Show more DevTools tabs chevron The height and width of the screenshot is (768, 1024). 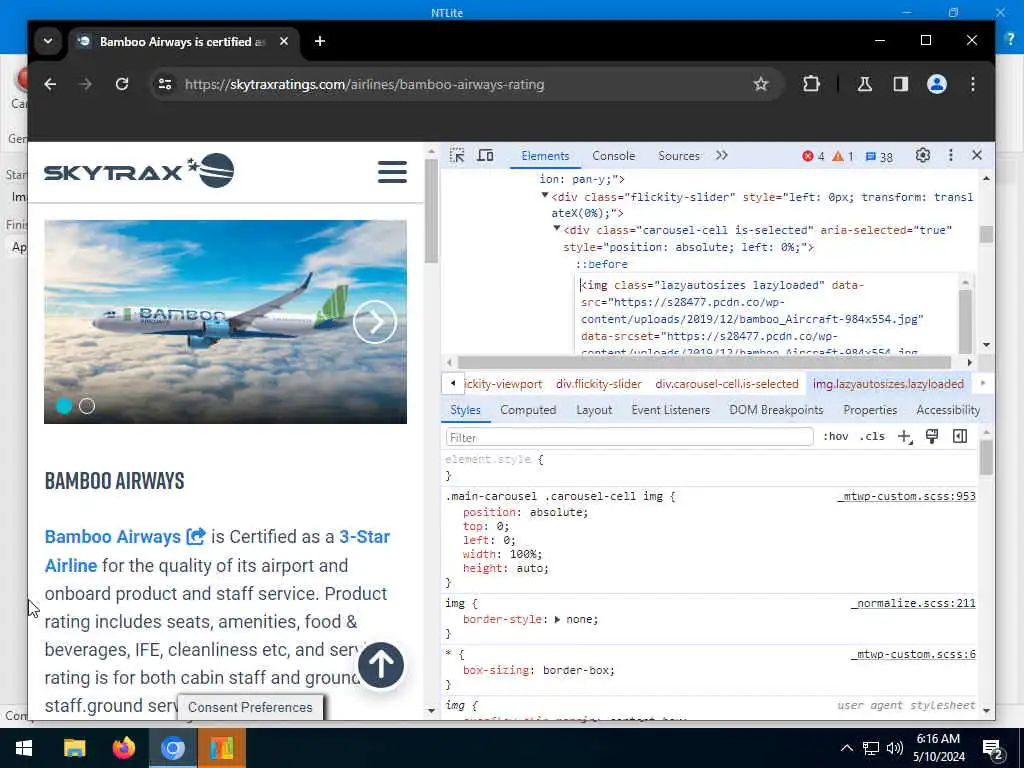coord(722,155)
